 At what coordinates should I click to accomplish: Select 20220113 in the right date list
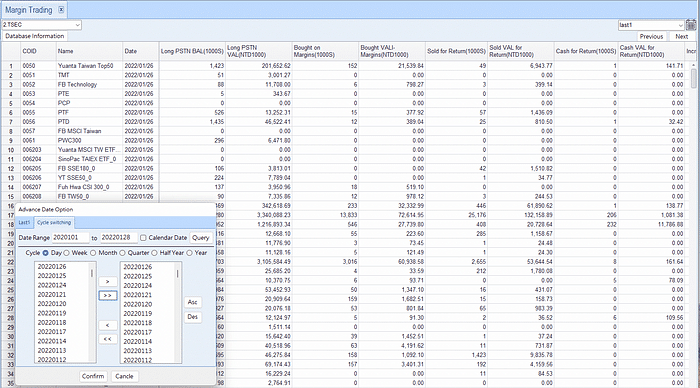click(138, 351)
